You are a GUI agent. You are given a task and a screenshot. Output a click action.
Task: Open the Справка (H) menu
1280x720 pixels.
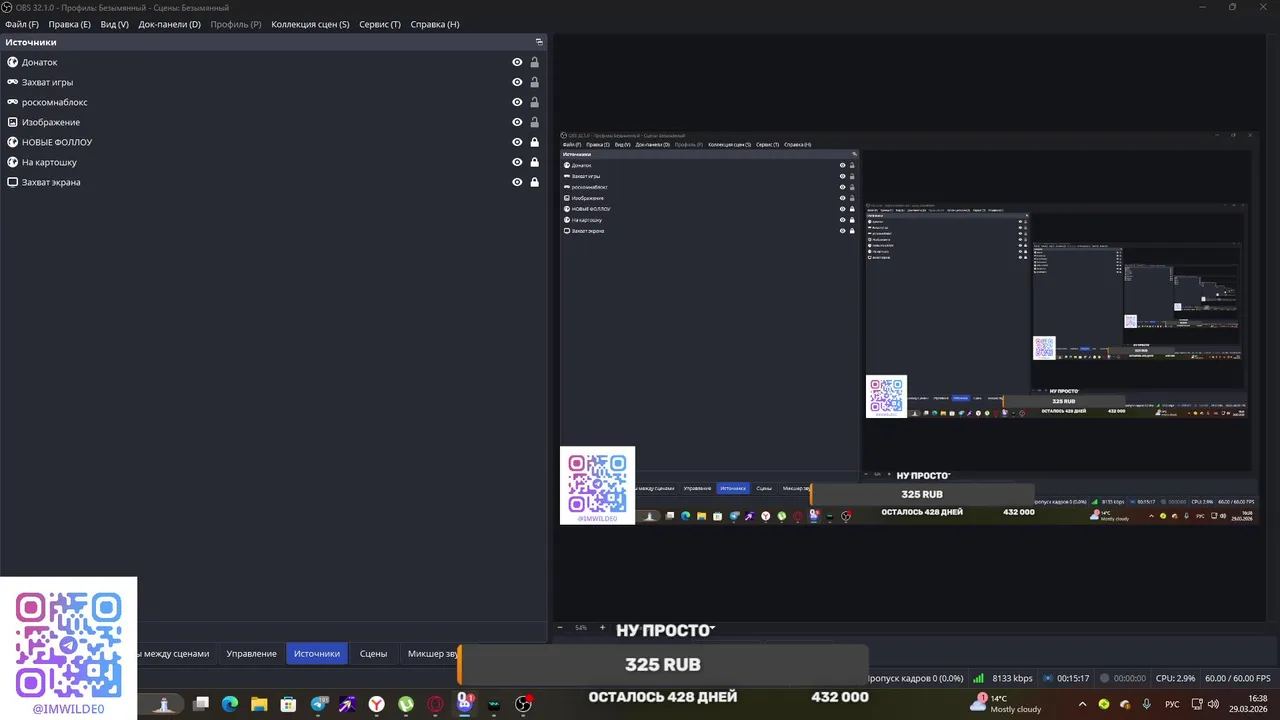click(x=435, y=24)
